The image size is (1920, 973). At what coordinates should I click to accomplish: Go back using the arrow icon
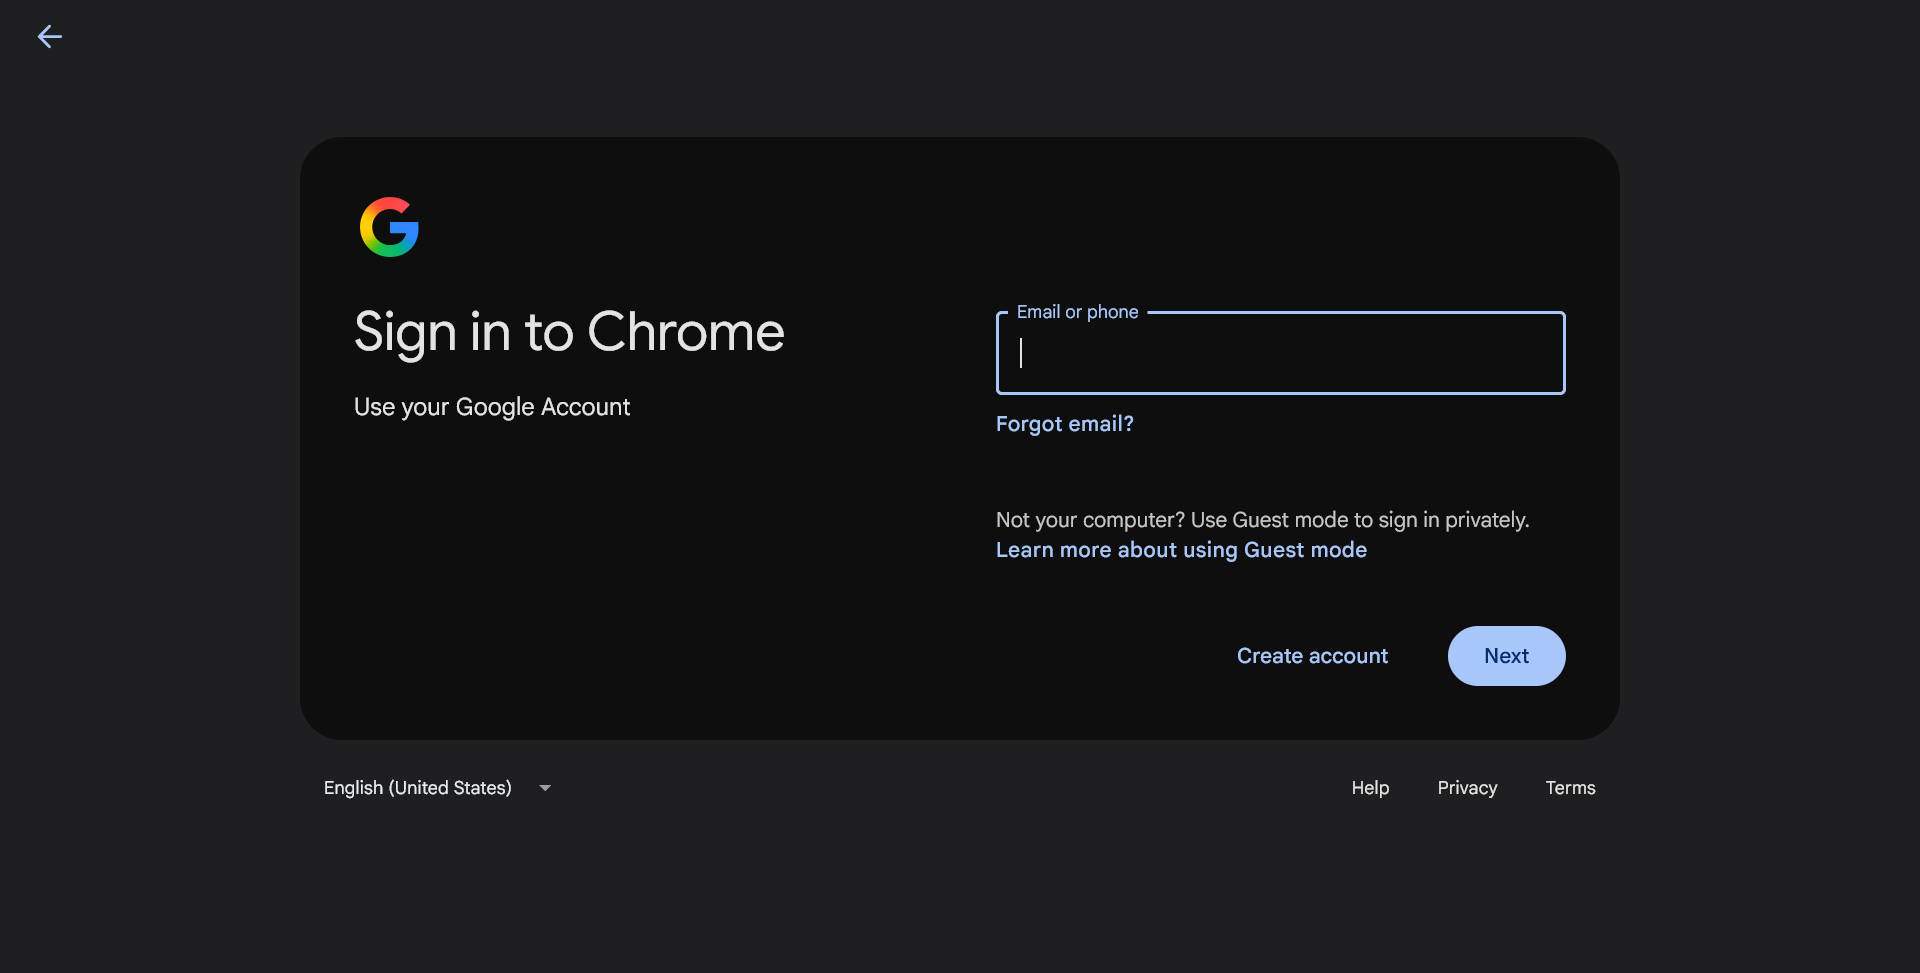pos(49,37)
